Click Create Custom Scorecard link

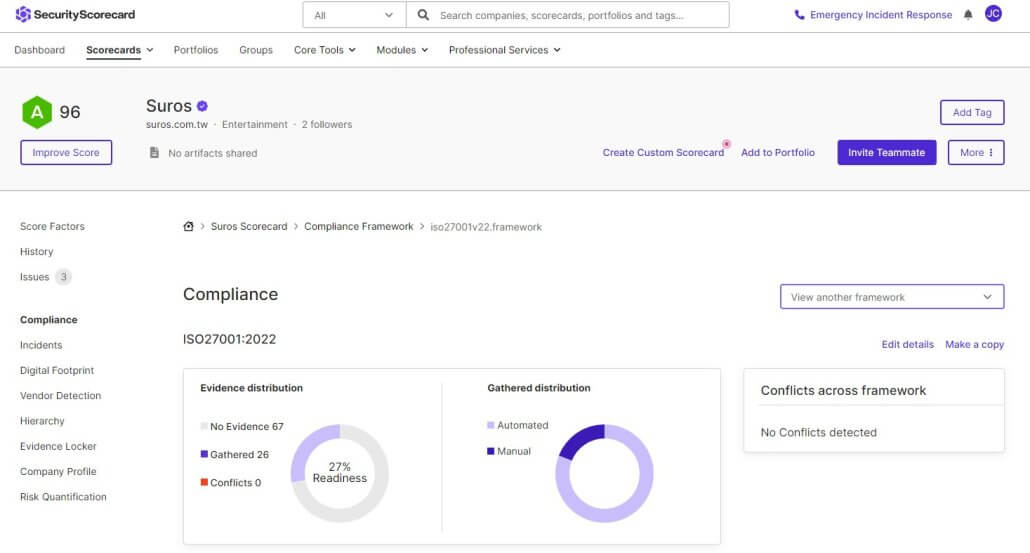(x=663, y=152)
